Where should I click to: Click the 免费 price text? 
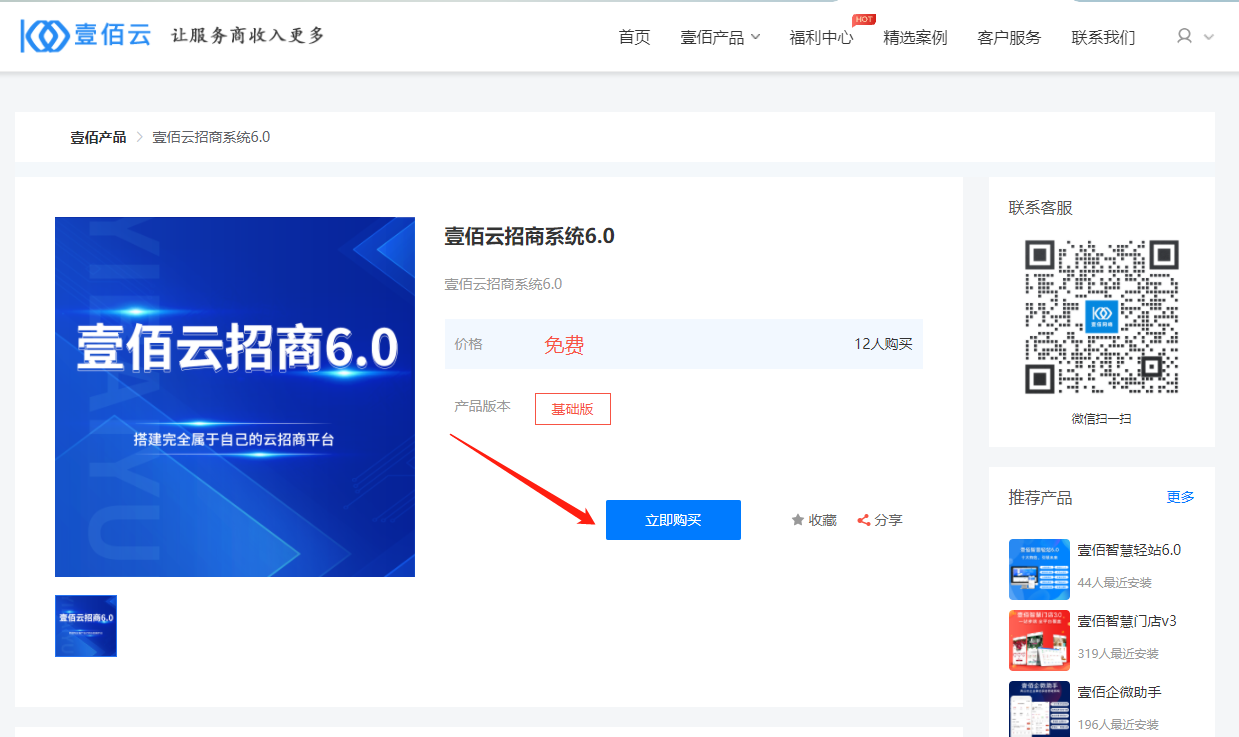[564, 345]
